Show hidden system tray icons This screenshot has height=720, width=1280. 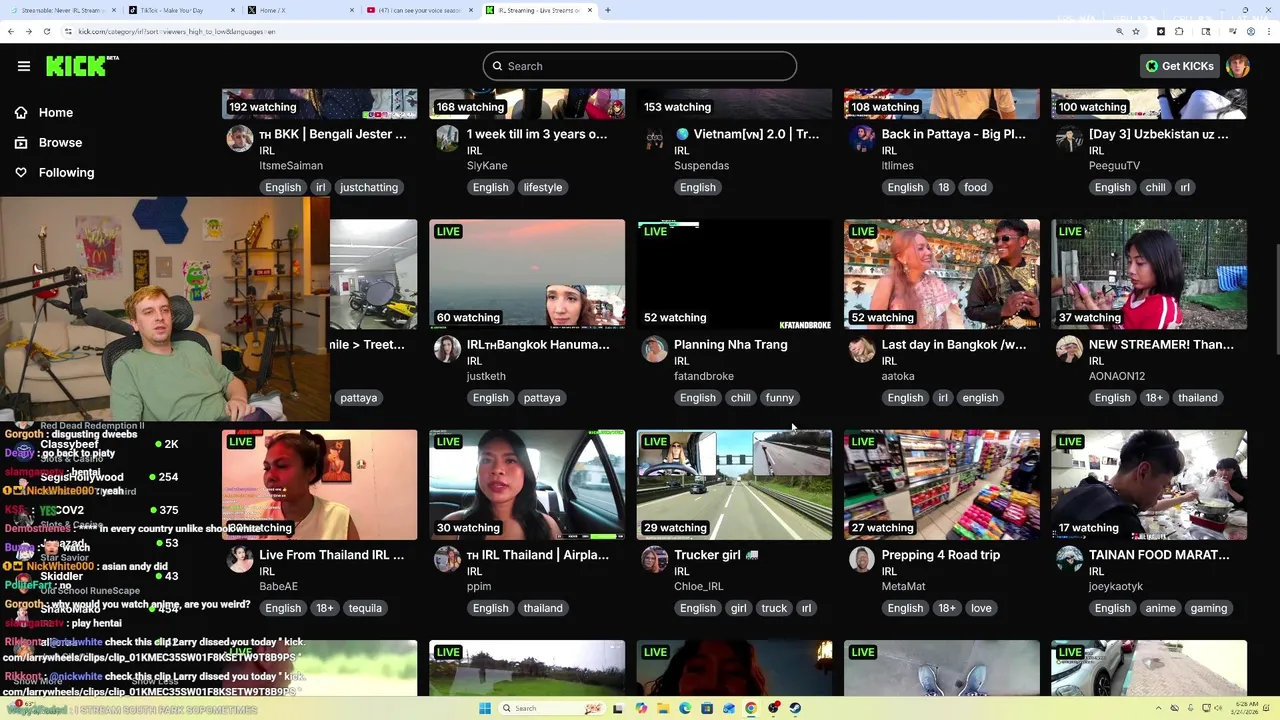pyautogui.click(x=1159, y=708)
